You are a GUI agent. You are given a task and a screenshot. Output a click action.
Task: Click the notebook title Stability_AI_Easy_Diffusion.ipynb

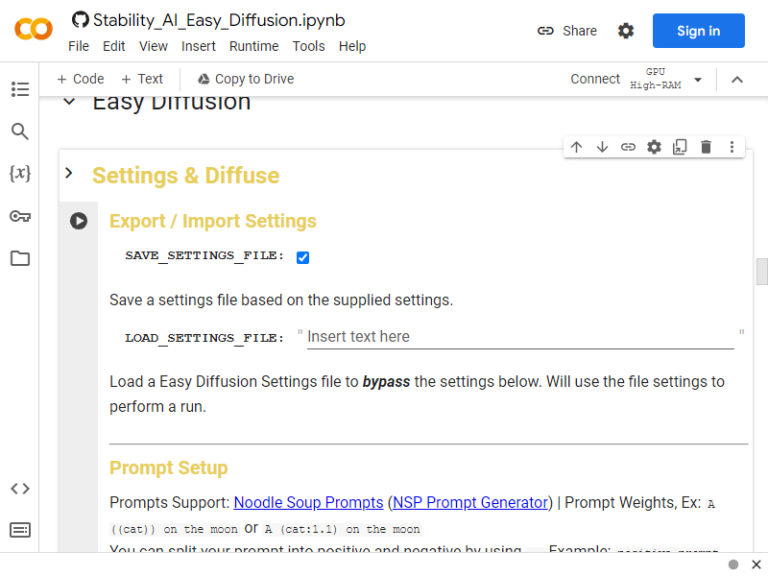point(219,20)
